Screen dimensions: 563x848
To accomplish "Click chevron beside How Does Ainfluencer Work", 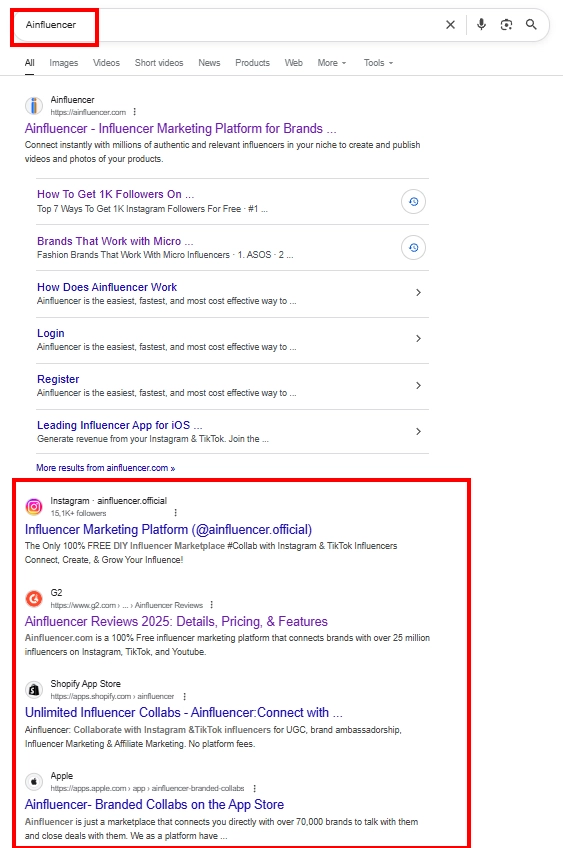I will [418, 293].
